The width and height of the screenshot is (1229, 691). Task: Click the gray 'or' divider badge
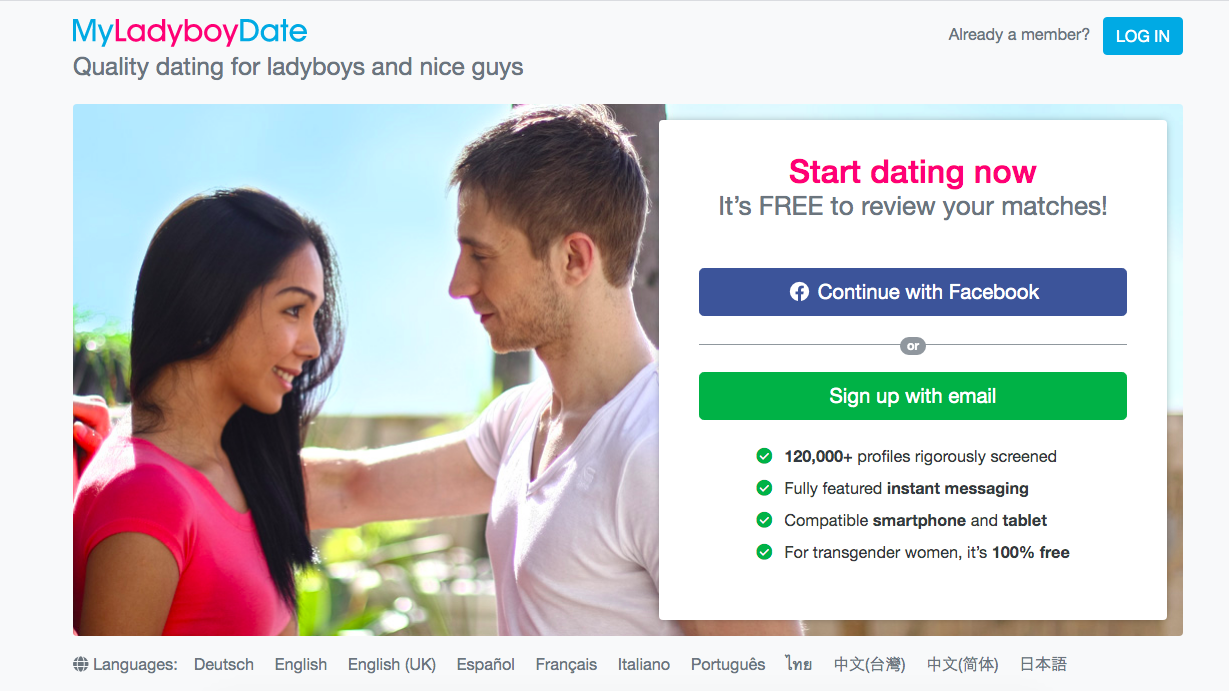(x=913, y=346)
